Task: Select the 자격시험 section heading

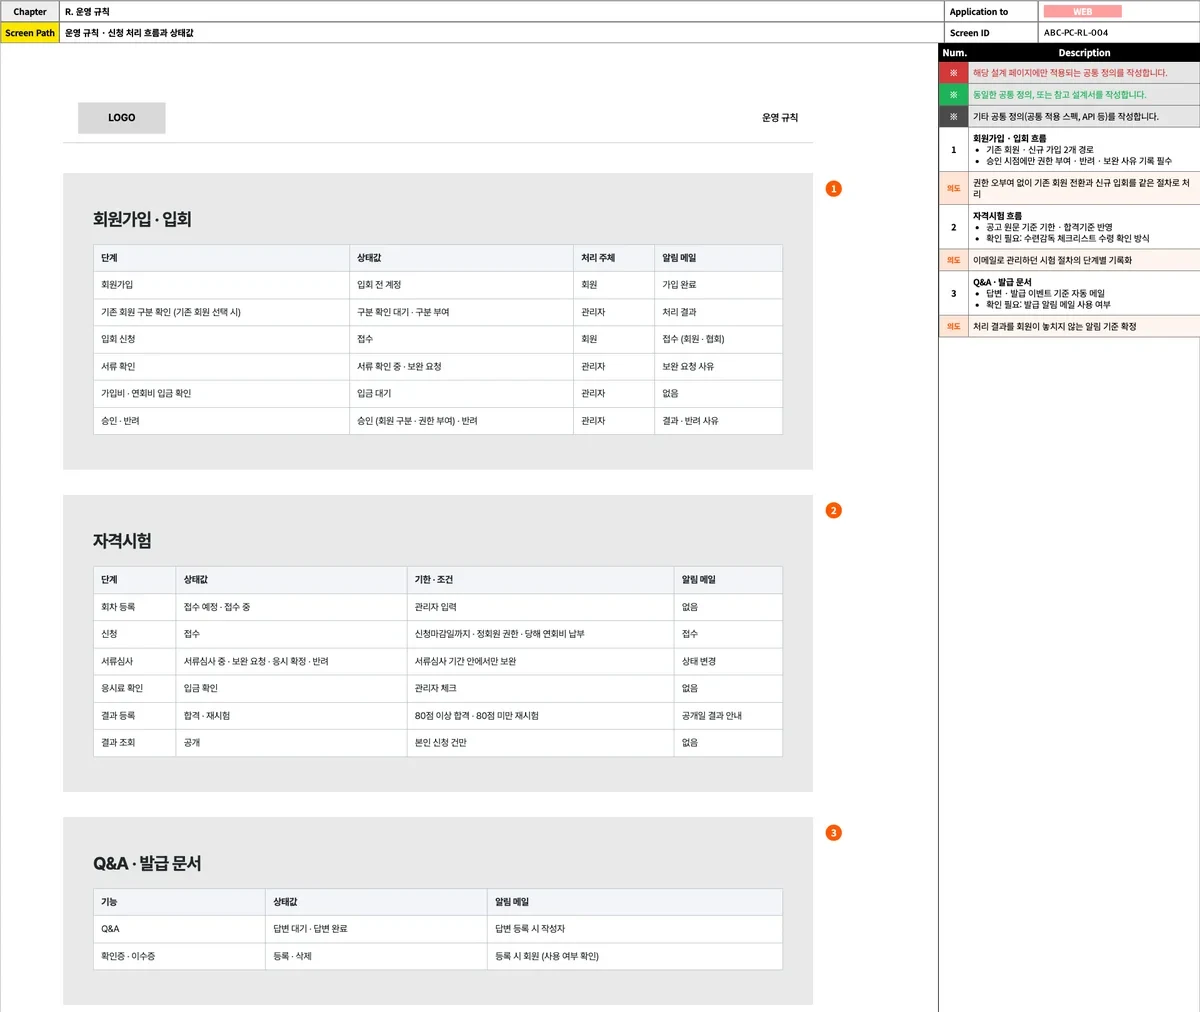Action: click(x=122, y=541)
